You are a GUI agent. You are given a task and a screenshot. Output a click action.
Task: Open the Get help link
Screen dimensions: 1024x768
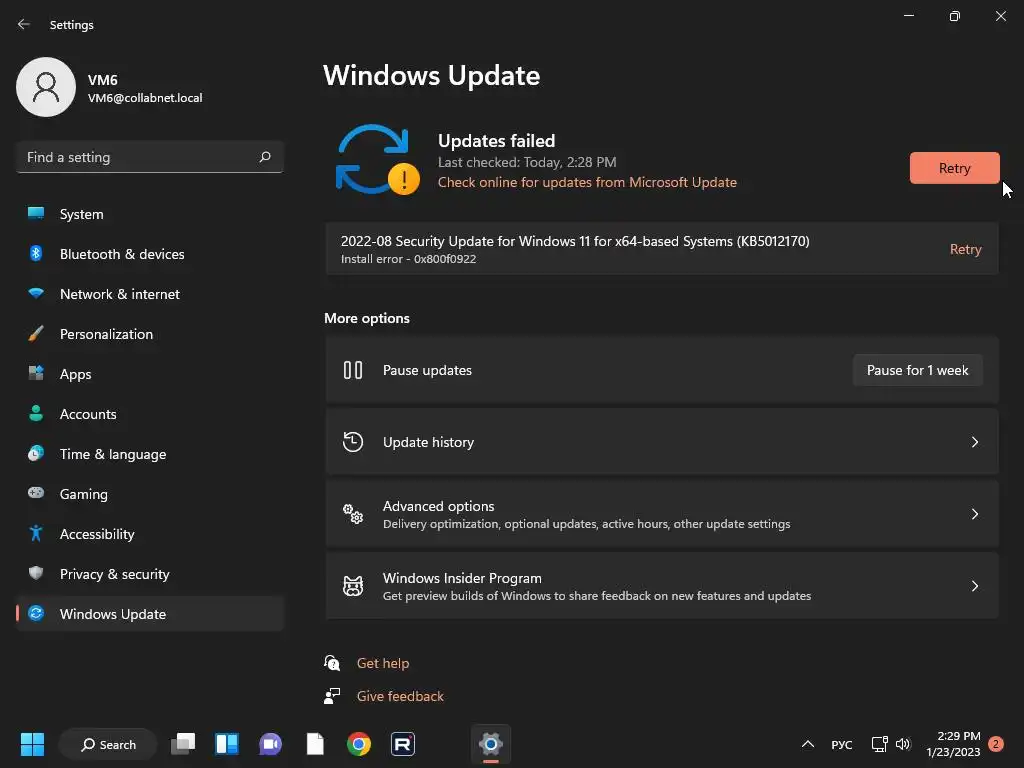tap(383, 663)
